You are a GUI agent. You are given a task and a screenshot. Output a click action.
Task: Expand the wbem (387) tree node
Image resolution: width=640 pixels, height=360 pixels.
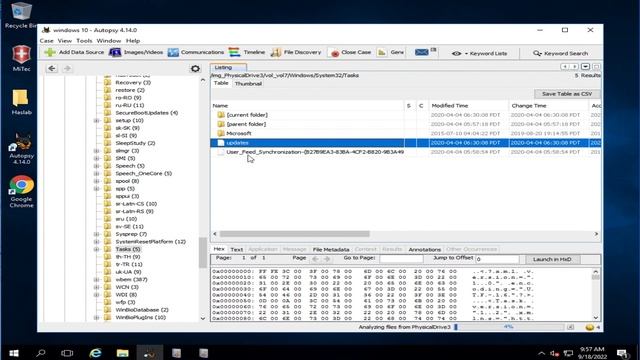(x=97, y=280)
